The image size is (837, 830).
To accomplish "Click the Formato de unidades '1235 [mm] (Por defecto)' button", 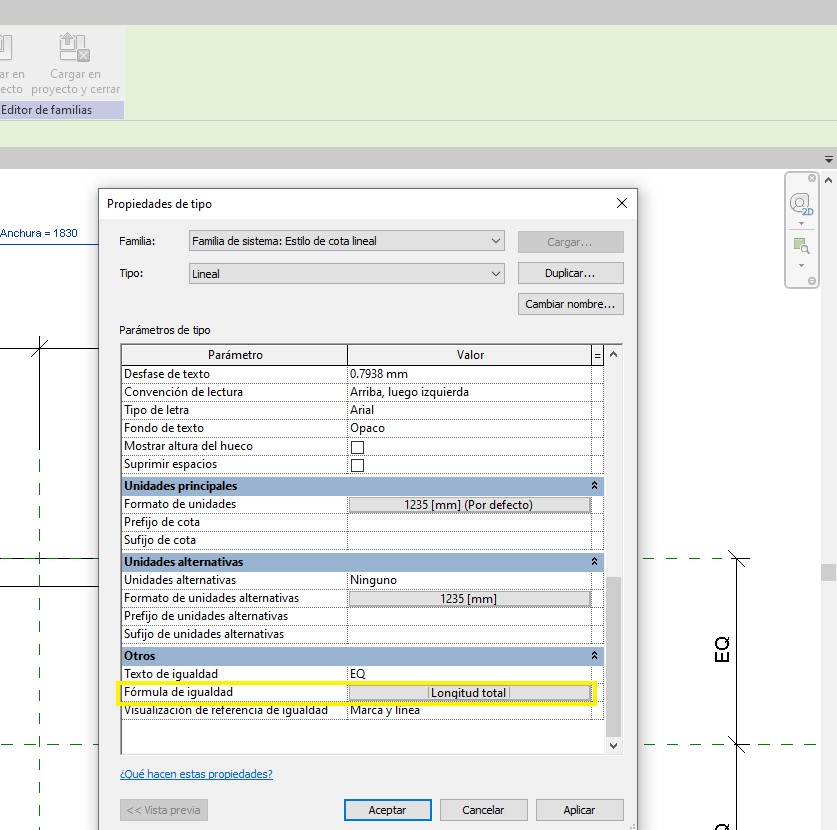I will click(x=469, y=505).
